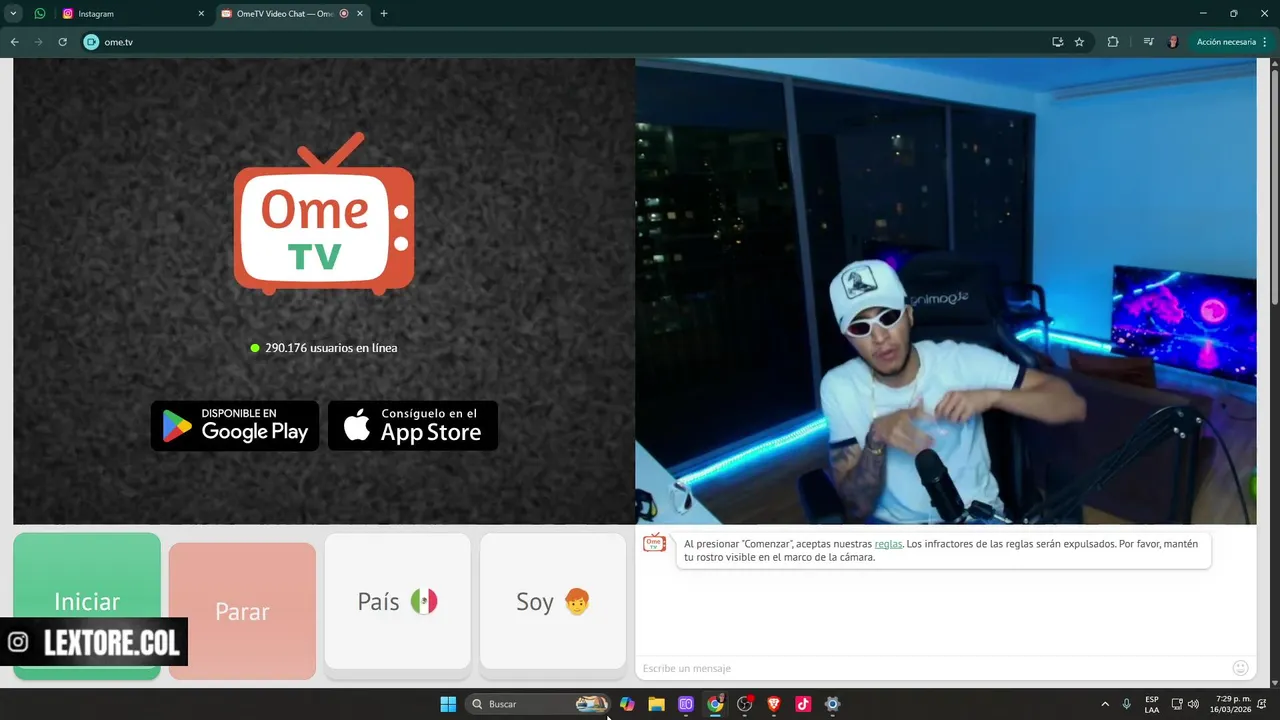Show hidden system tray icons

point(1105,704)
